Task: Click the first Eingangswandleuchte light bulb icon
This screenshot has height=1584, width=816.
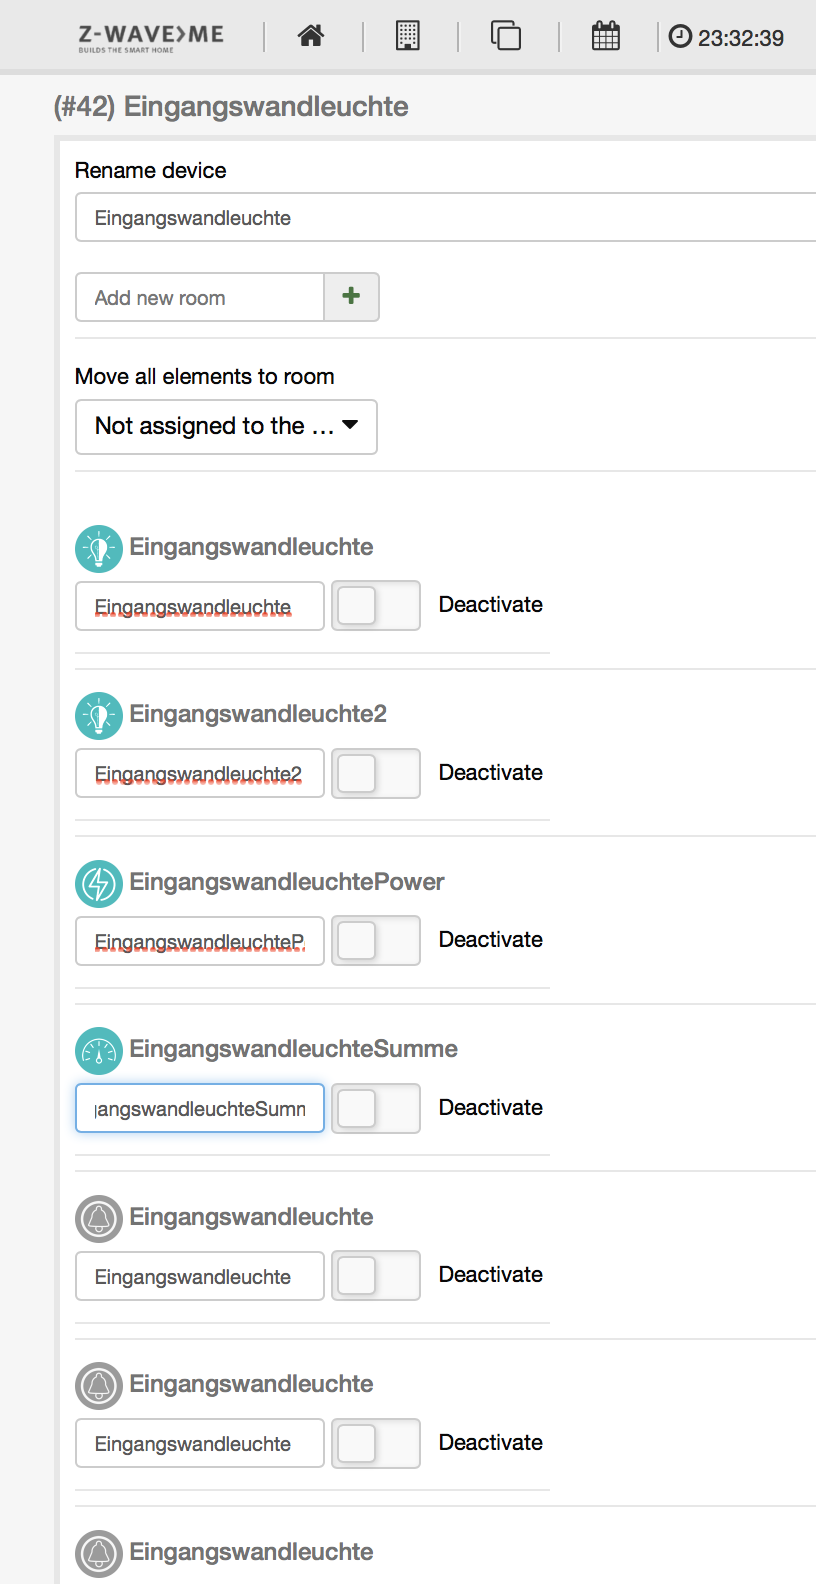Action: pyautogui.click(x=99, y=549)
